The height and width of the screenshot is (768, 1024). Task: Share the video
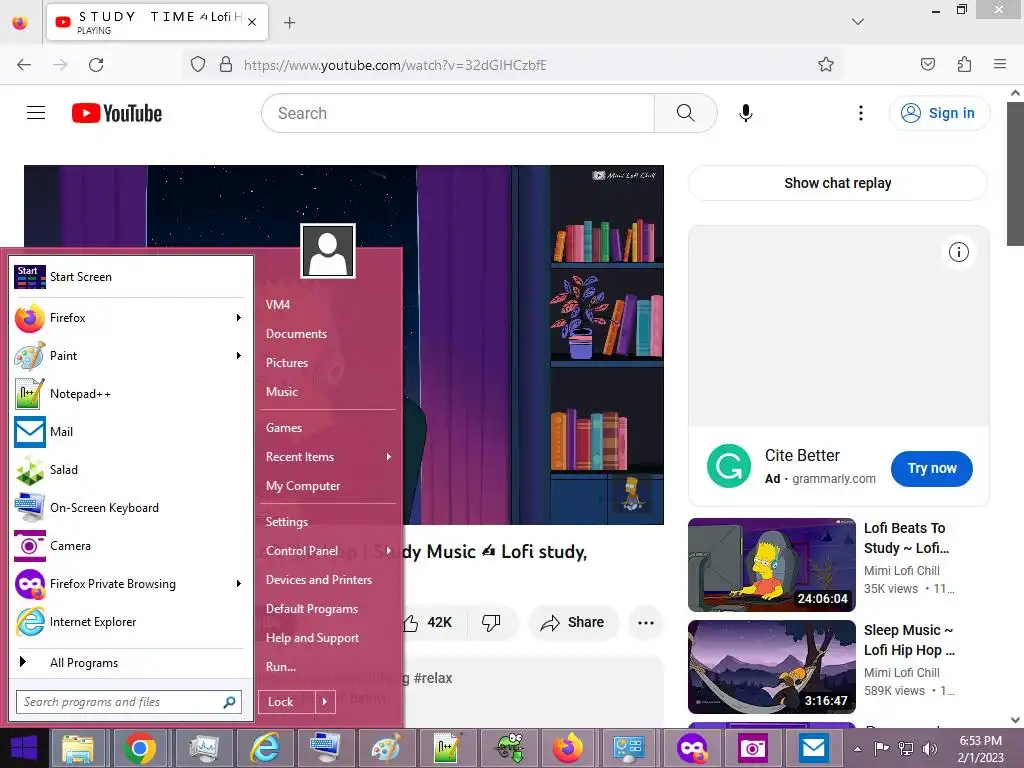pos(573,622)
